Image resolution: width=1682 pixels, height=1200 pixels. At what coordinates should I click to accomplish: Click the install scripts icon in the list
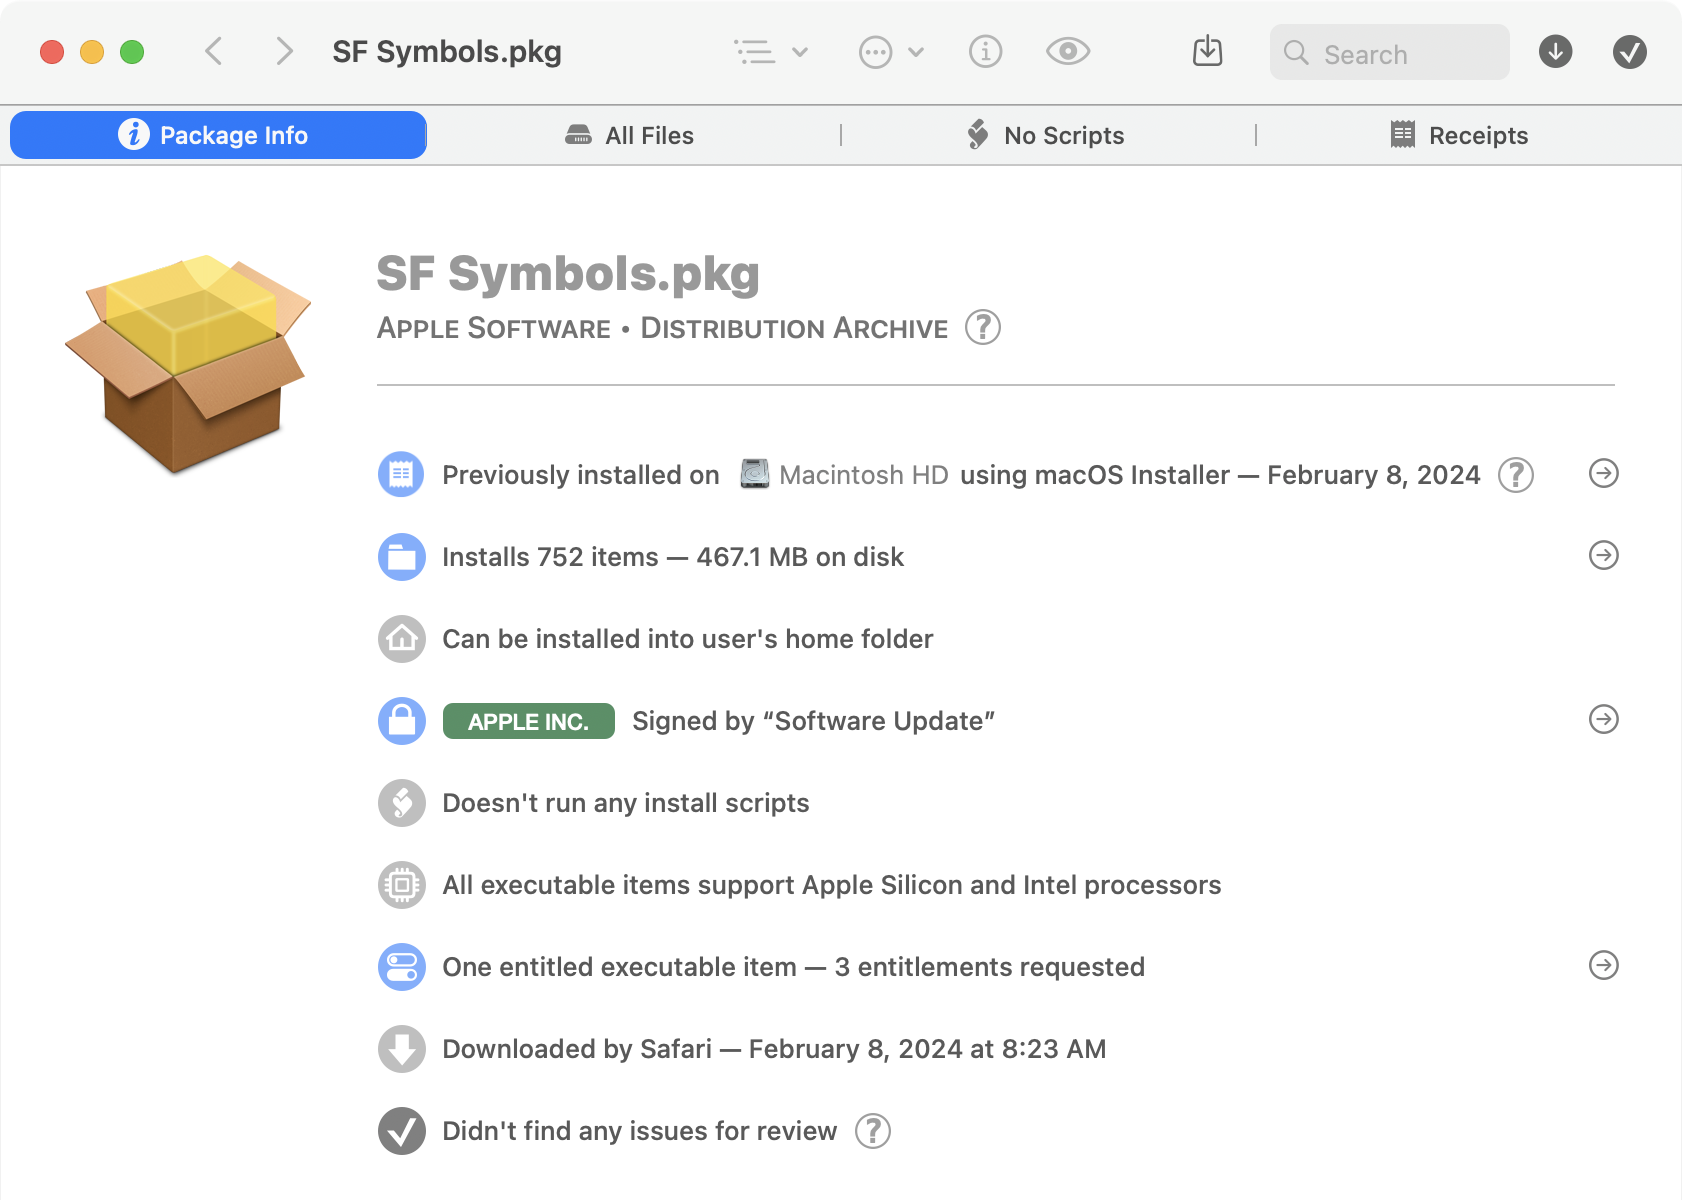[x=401, y=803]
